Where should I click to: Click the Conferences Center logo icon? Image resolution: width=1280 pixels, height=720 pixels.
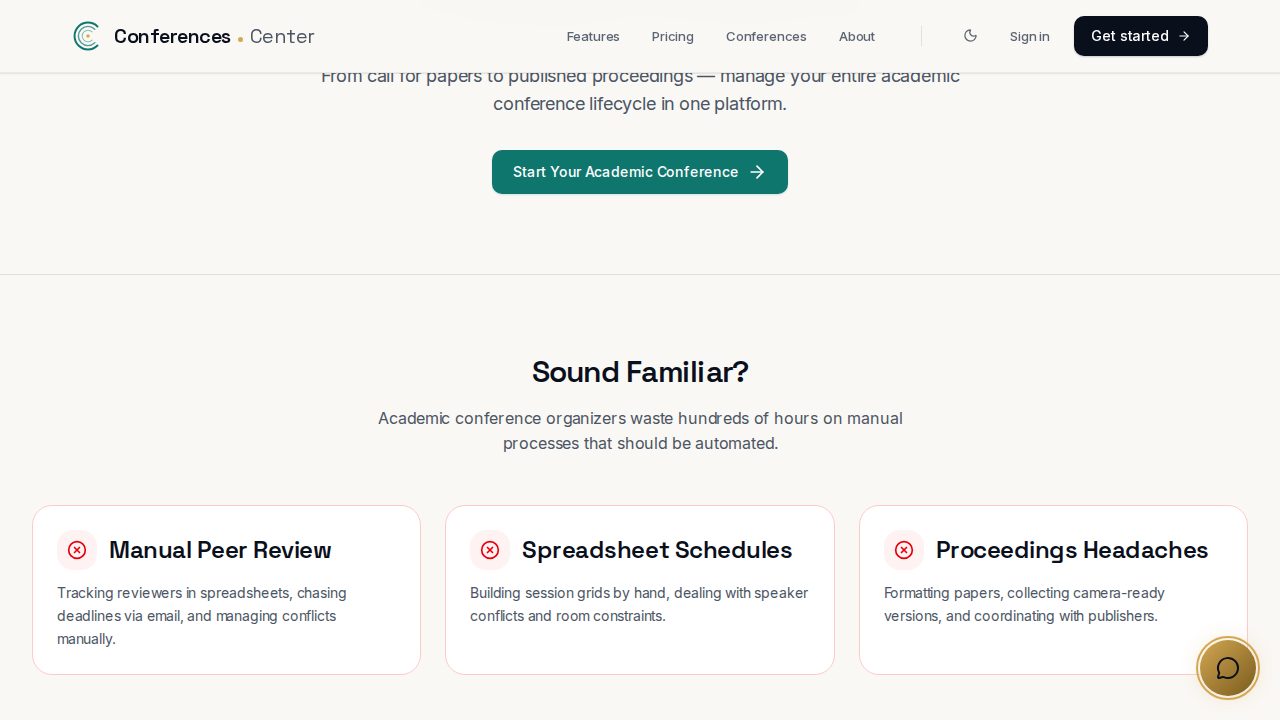pos(87,36)
